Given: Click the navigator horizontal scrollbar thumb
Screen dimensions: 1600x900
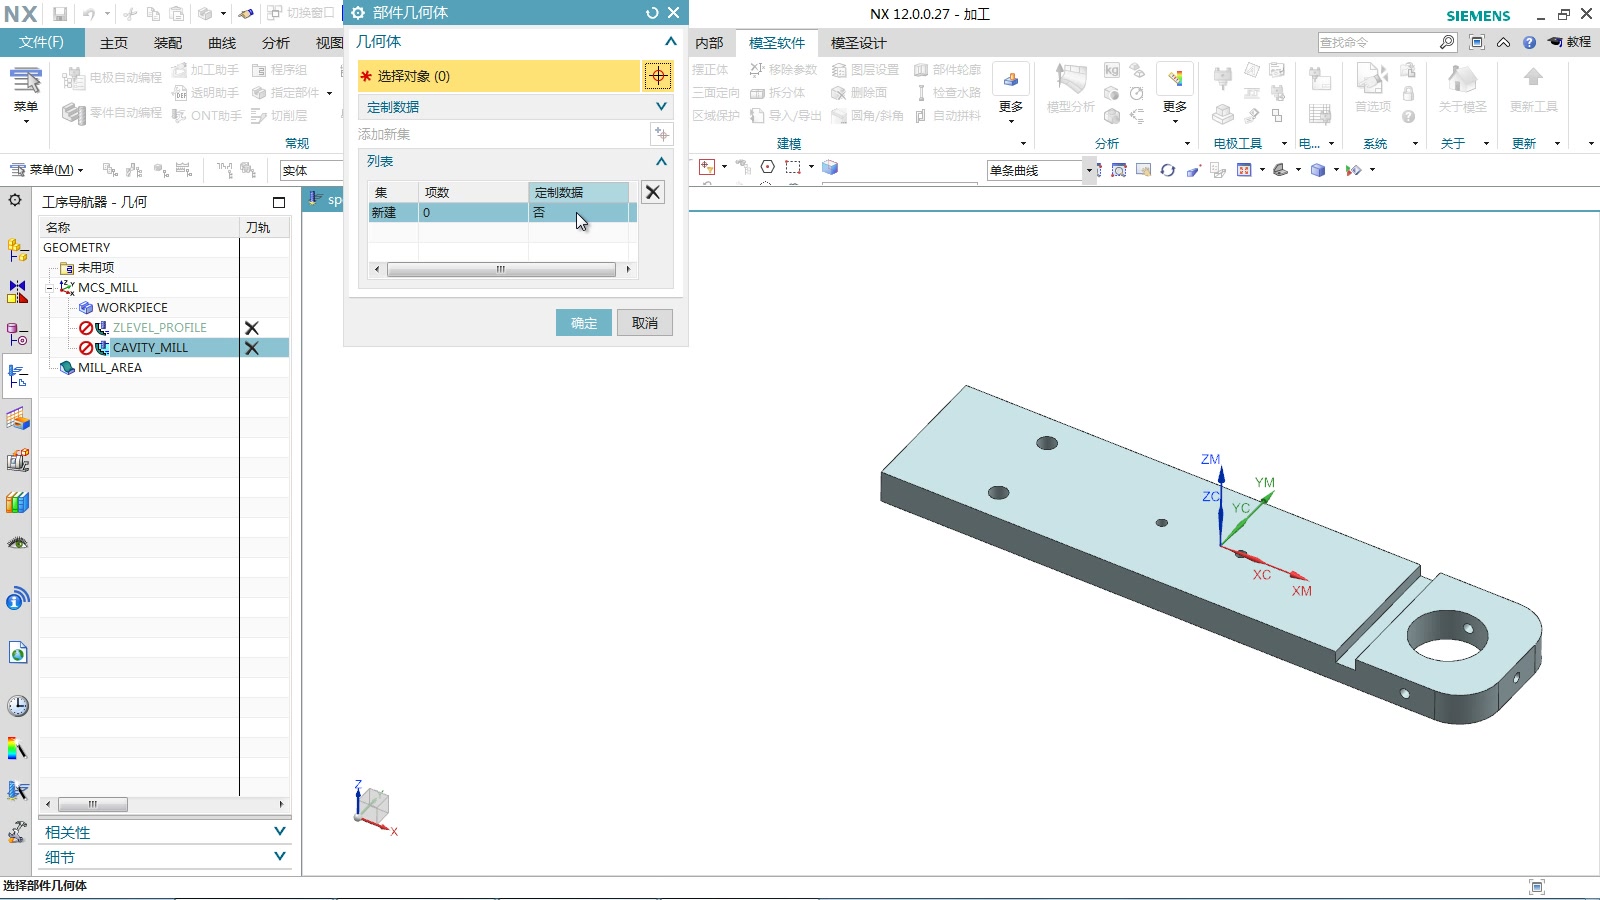Looking at the screenshot, I should [93, 804].
